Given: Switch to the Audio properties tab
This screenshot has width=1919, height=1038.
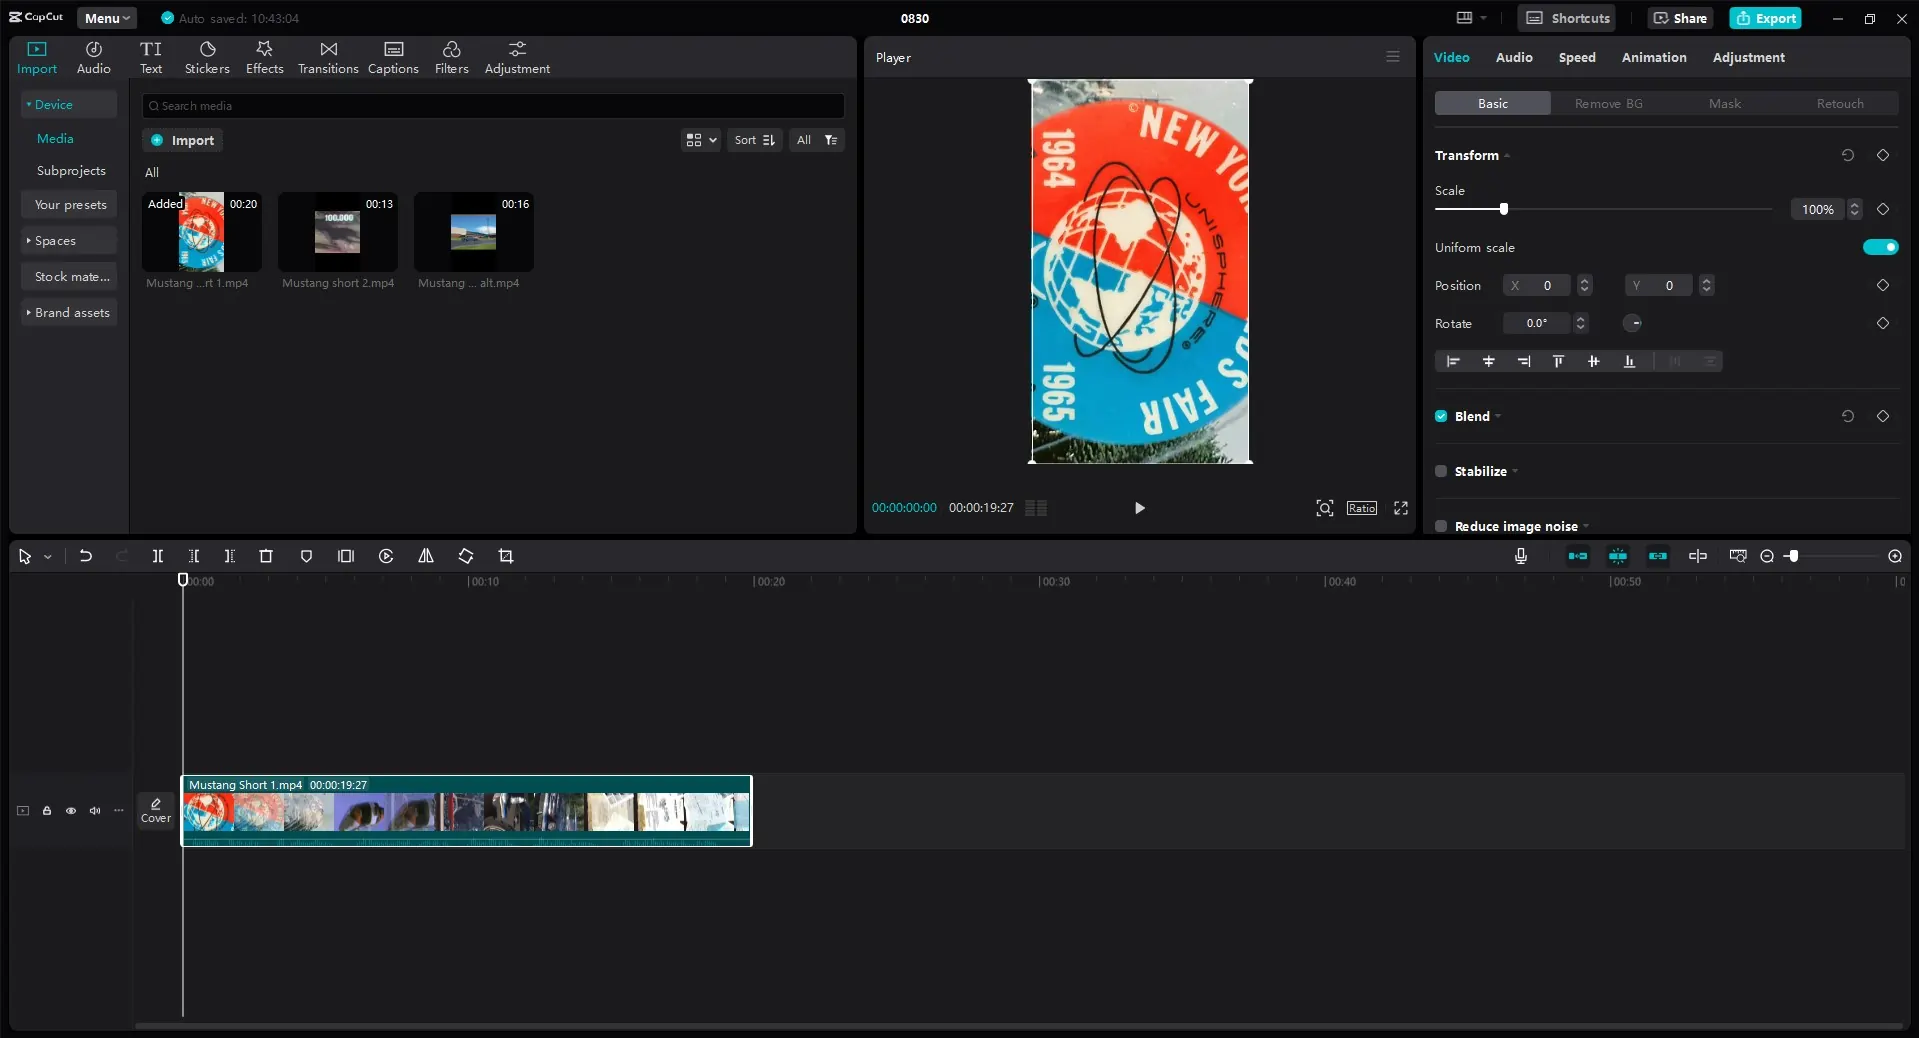Looking at the screenshot, I should coord(1514,57).
